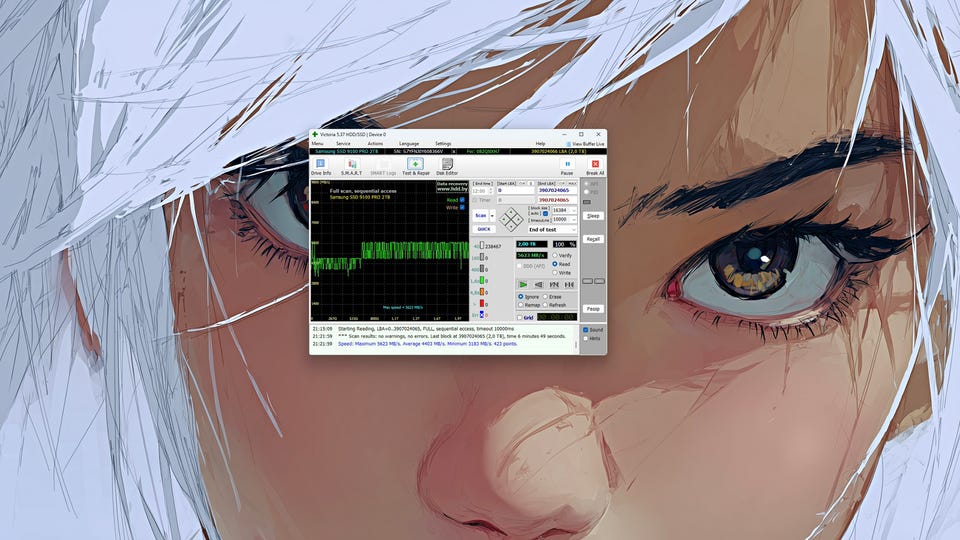Click the bottom arrow of the diamond pad
Viewport: 960px width, 540px height.
(x=511, y=227)
